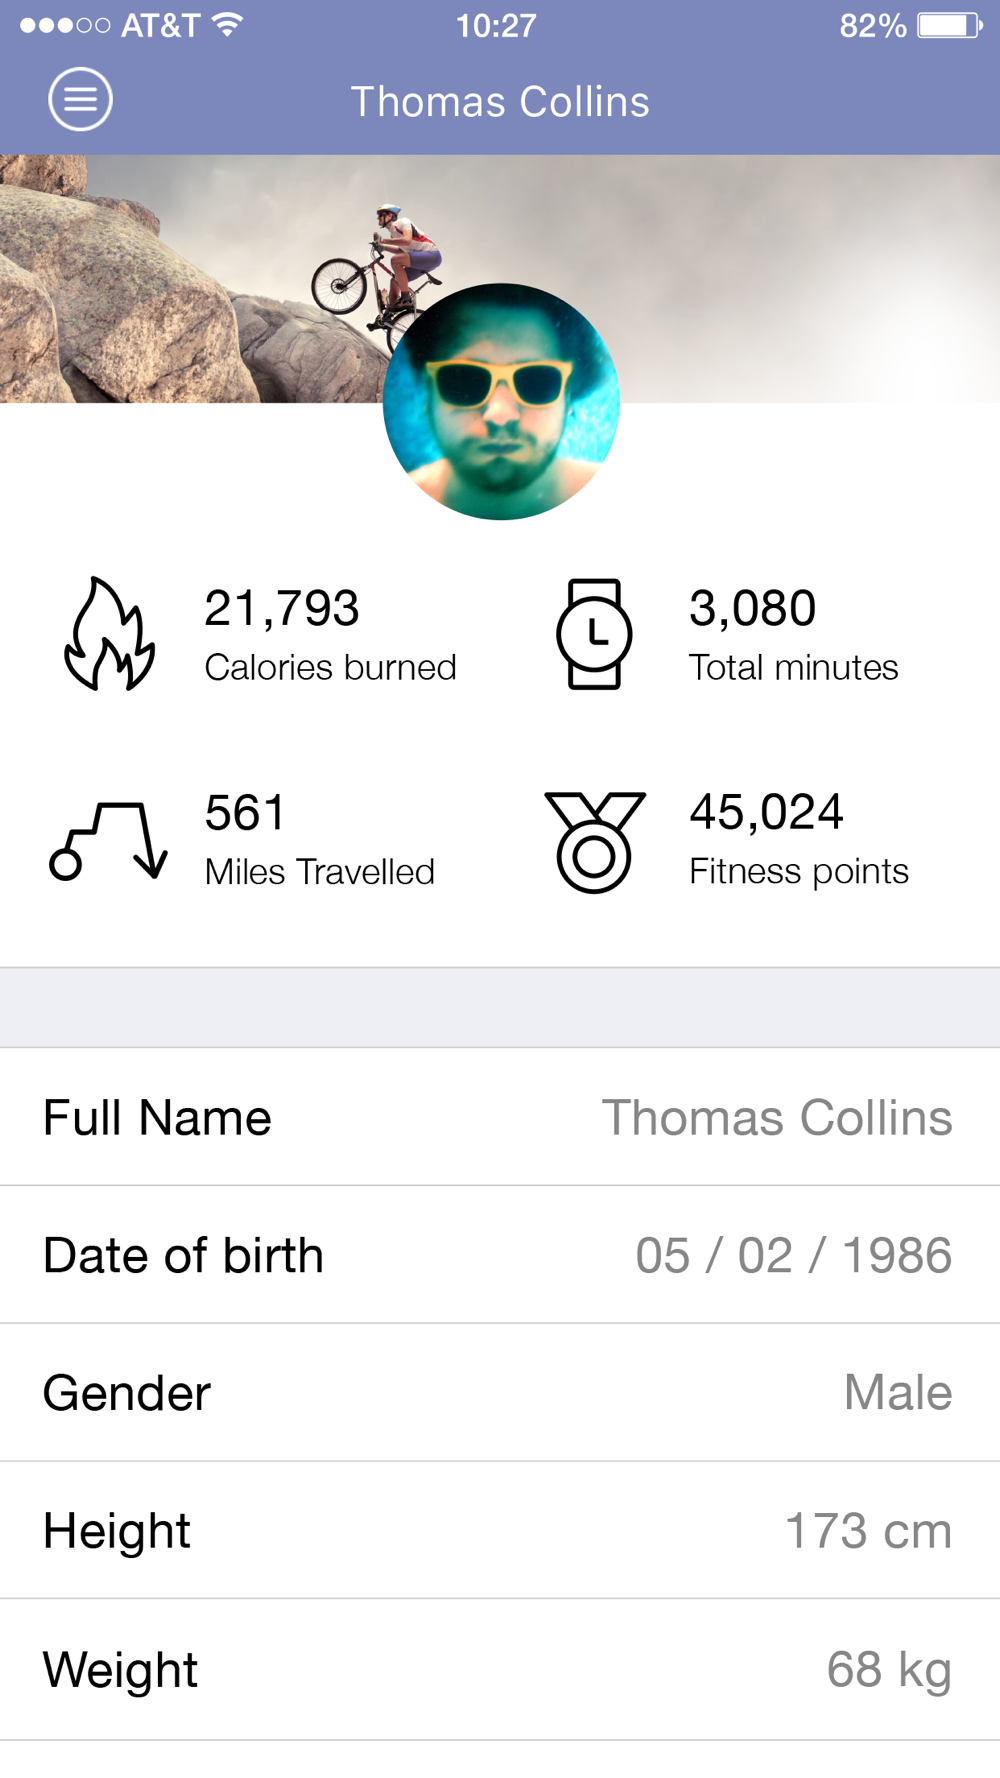The width and height of the screenshot is (1000, 1778).
Task: Tap the 21,793 Calories burned stat
Action: [x=330, y=636]
